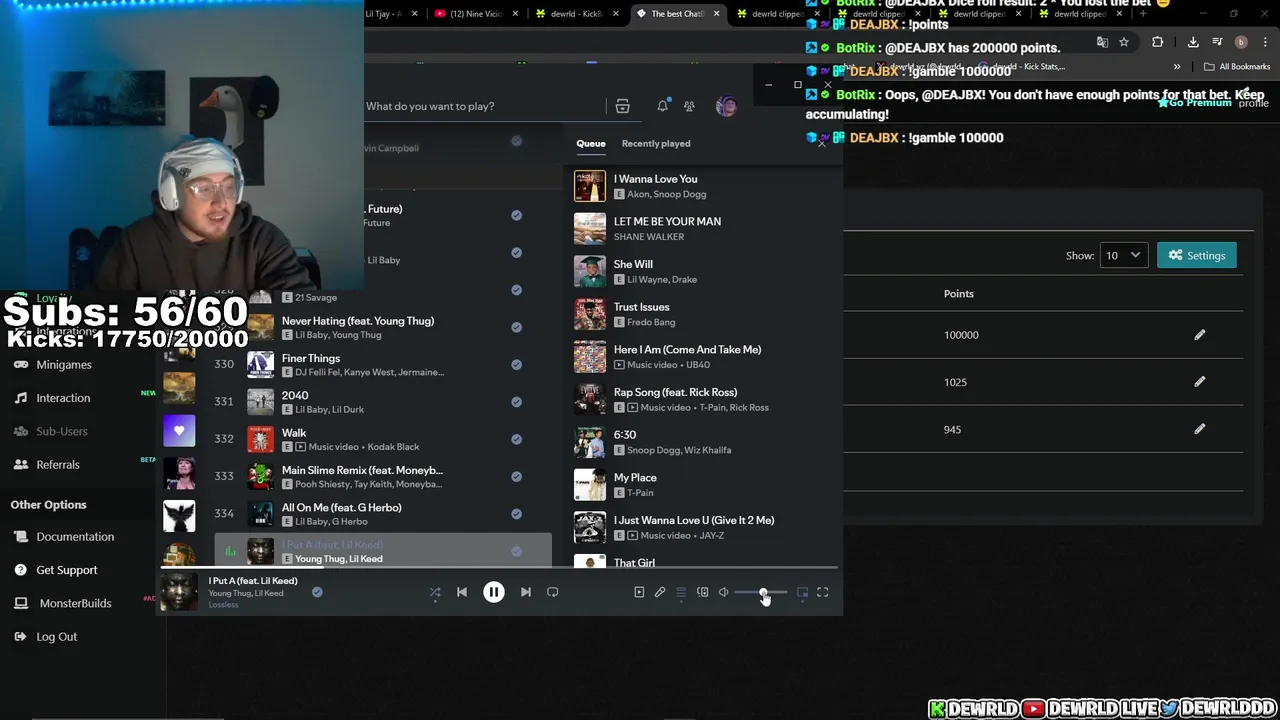Enter full screen player mode

click(x=823, y=592)
